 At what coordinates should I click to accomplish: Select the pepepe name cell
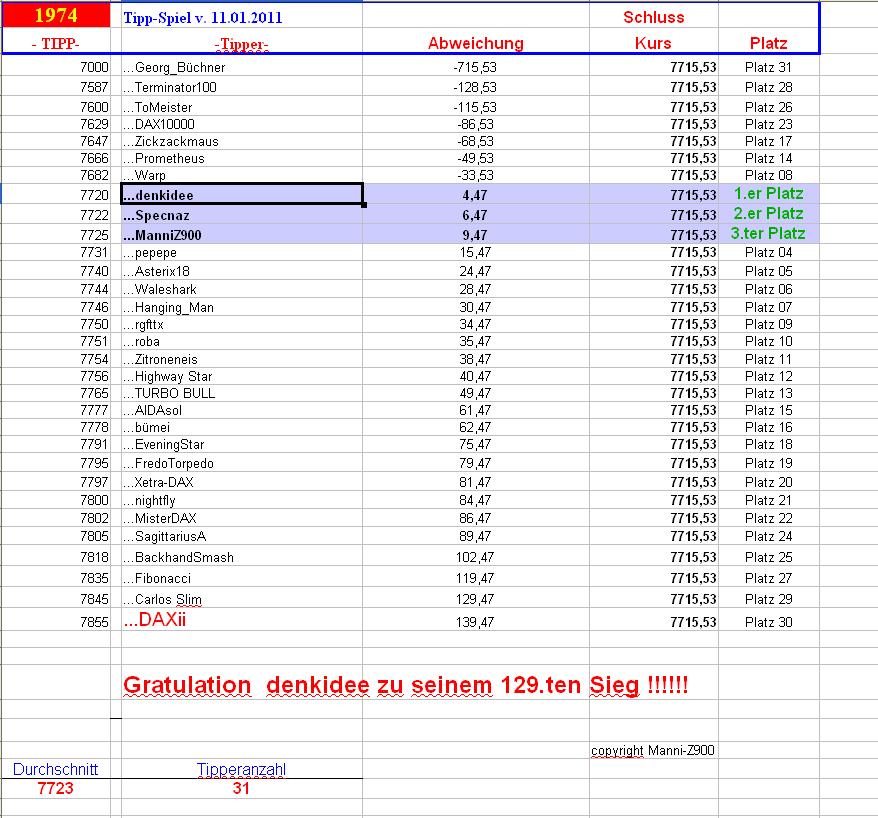(x=242, y=253)
